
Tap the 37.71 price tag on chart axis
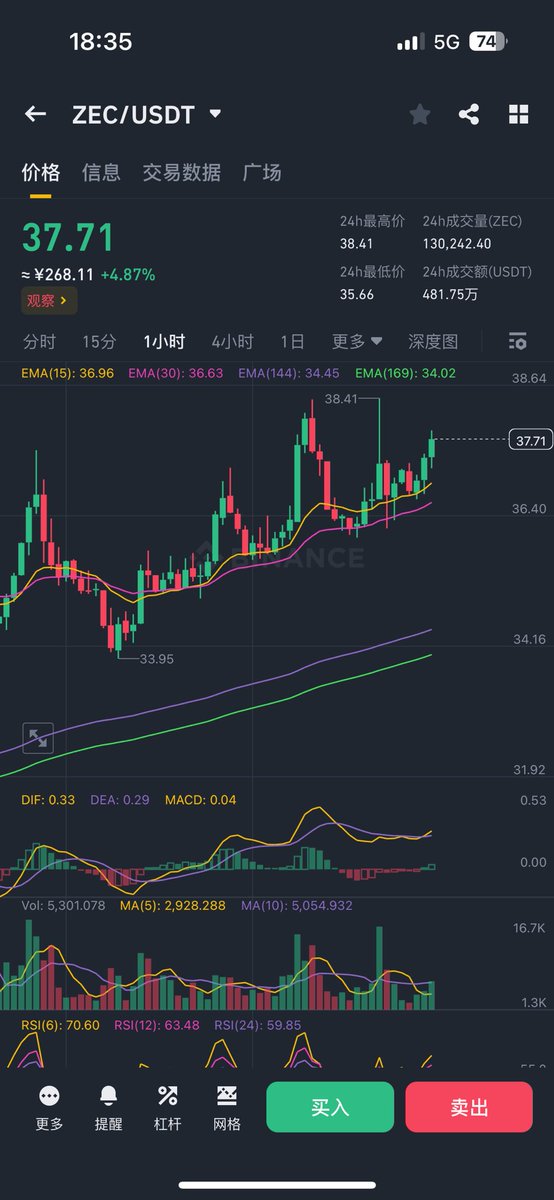(x=529, y=440)
